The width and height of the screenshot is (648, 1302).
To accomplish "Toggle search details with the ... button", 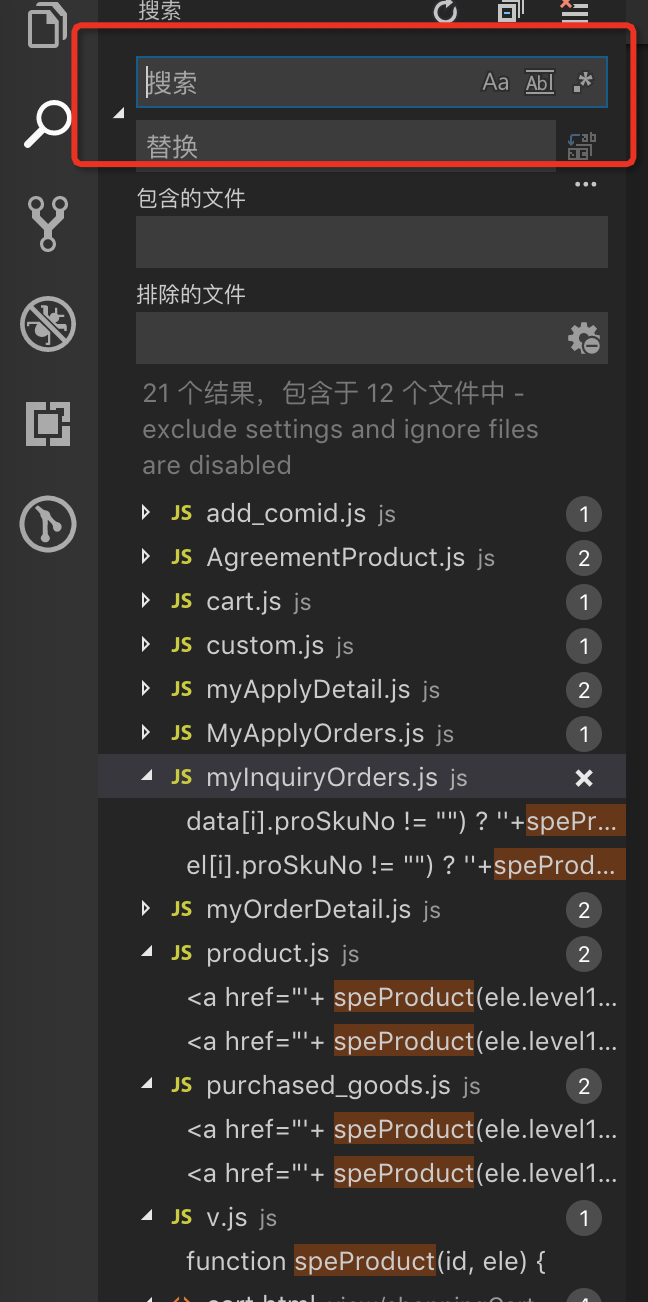I will pos(585,183).
